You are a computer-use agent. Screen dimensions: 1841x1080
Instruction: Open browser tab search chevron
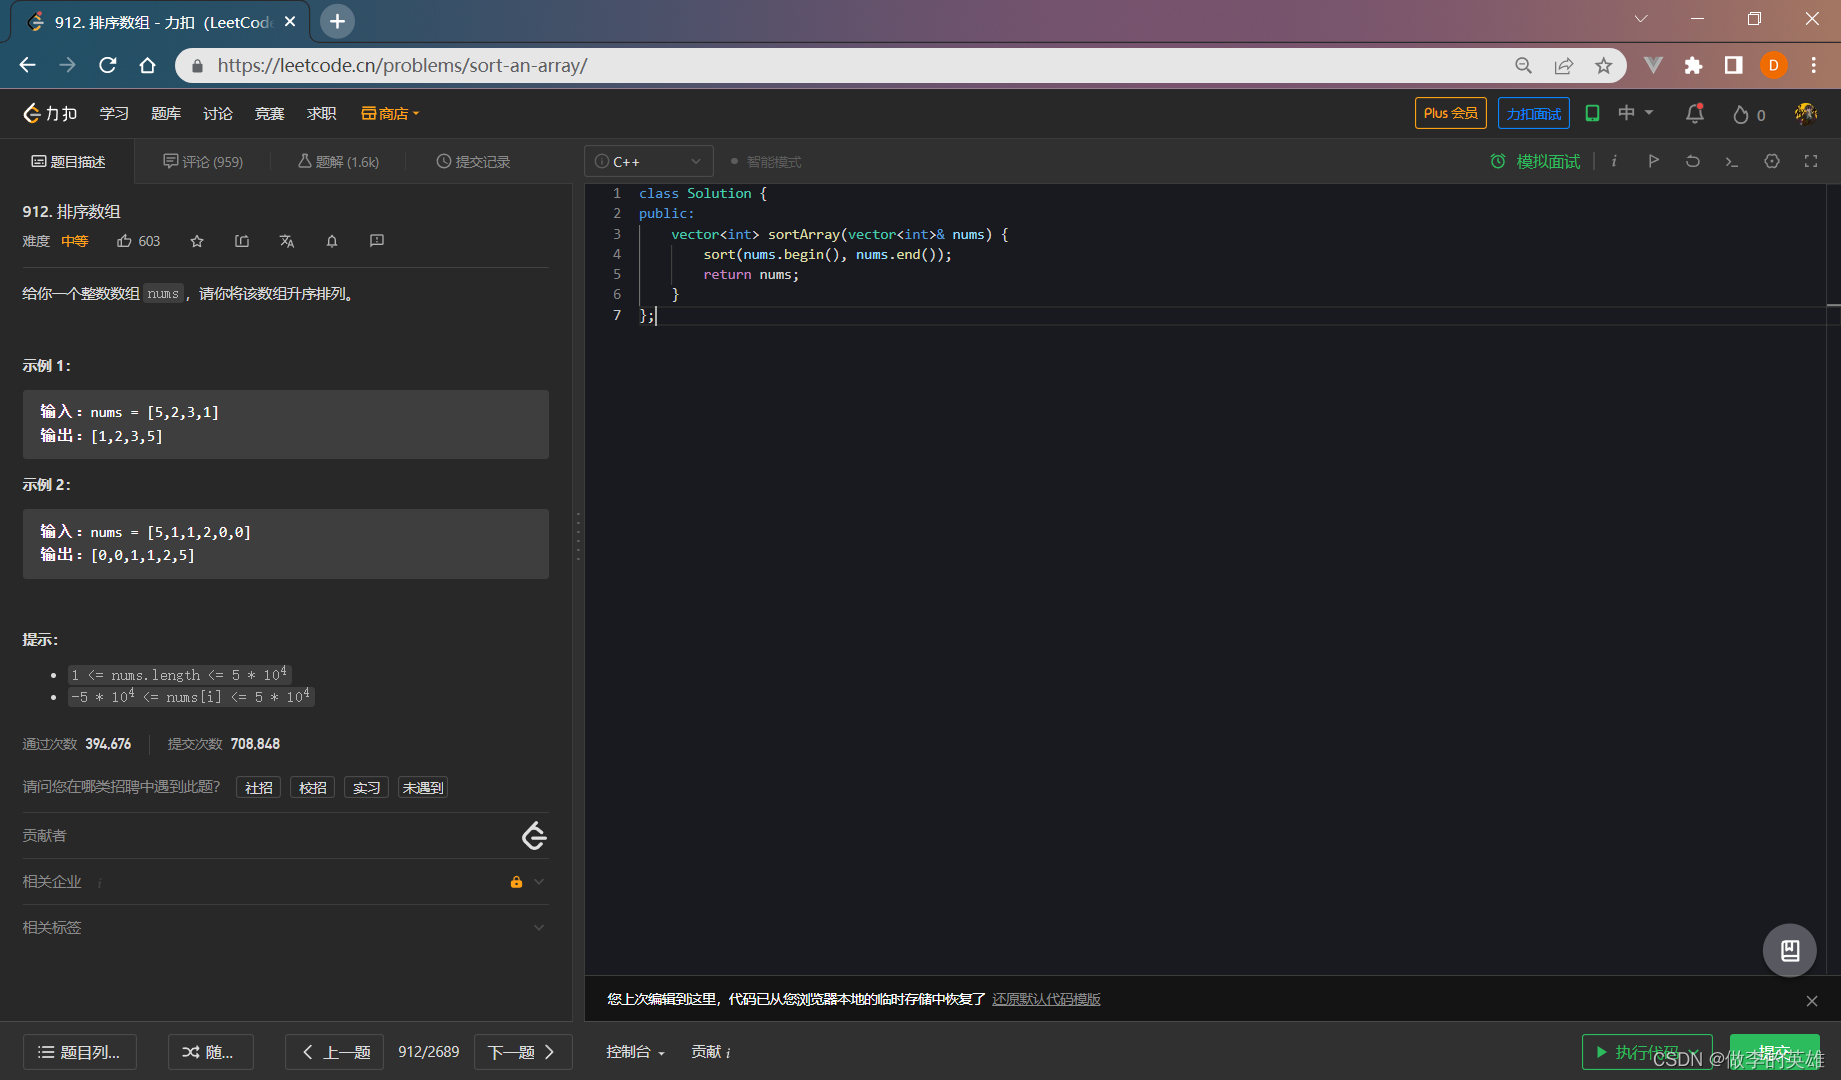1641,19
